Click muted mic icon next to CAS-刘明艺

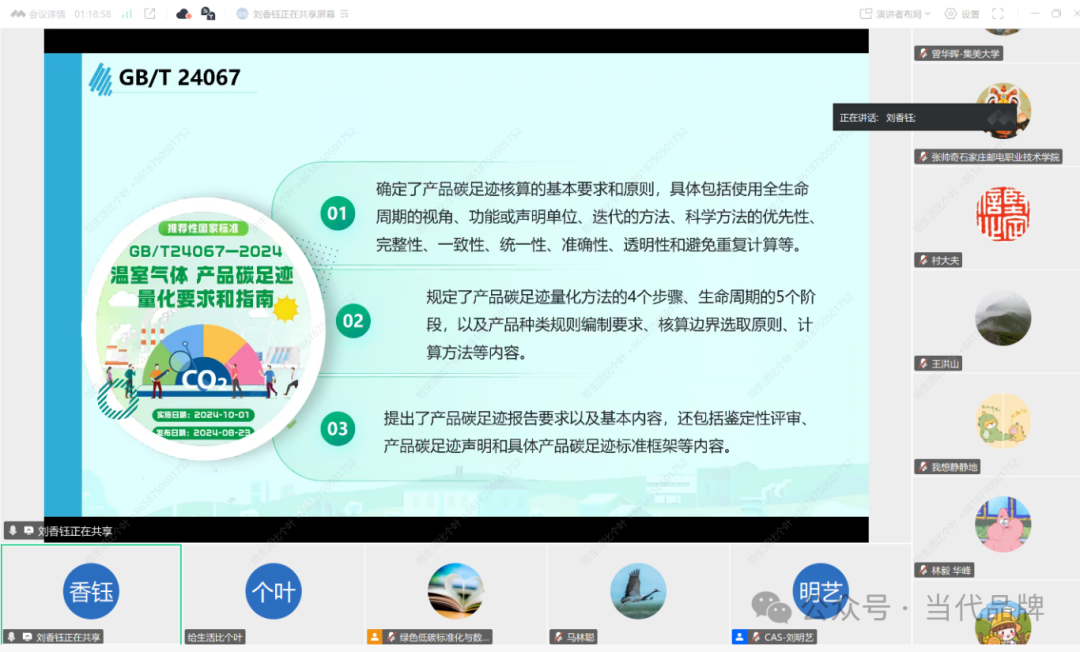point(756,637)
